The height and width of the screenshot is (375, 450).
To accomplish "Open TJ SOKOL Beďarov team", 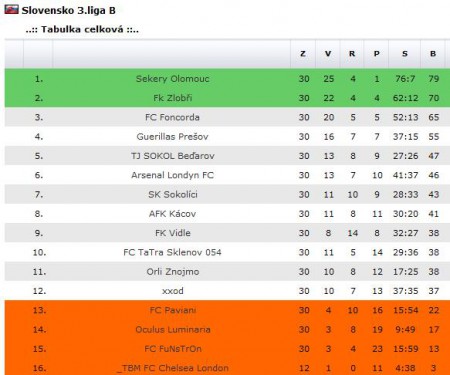I will click(x=172, y=156).
